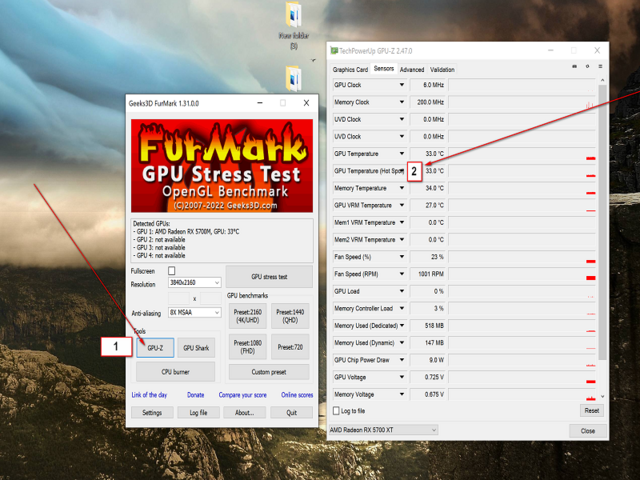
Task: Open the Advanced tab in GPU-Z
Action: click(x=411, y=70)
